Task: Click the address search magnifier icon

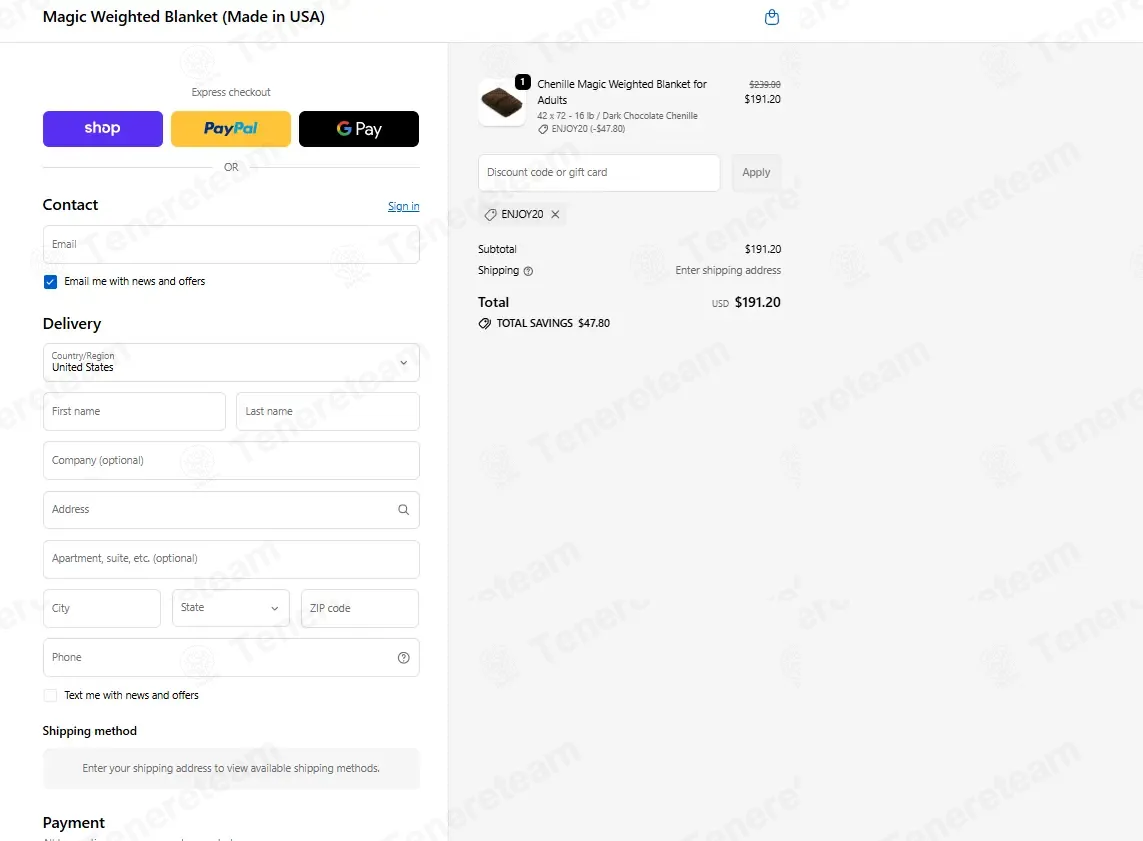Action: [403, 509]
